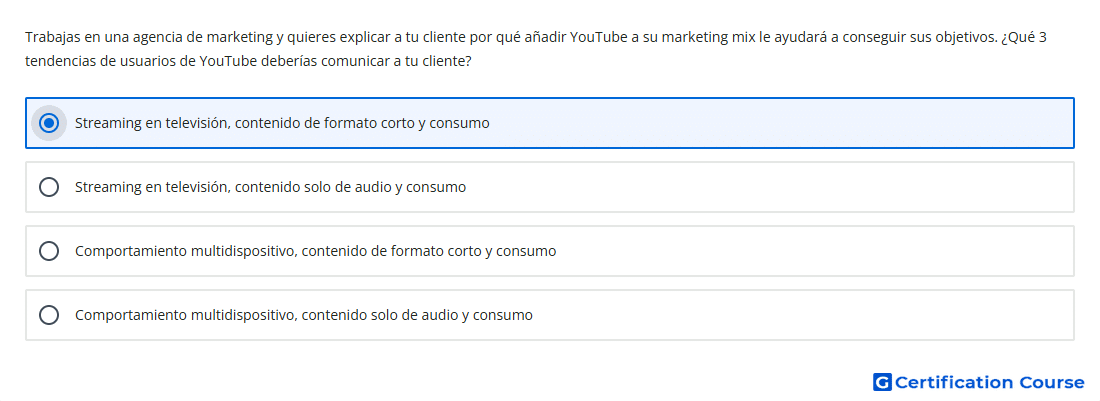
Task: Select radio for Comportamiento multidispositivo, formato corto
Action: (49, 251)
